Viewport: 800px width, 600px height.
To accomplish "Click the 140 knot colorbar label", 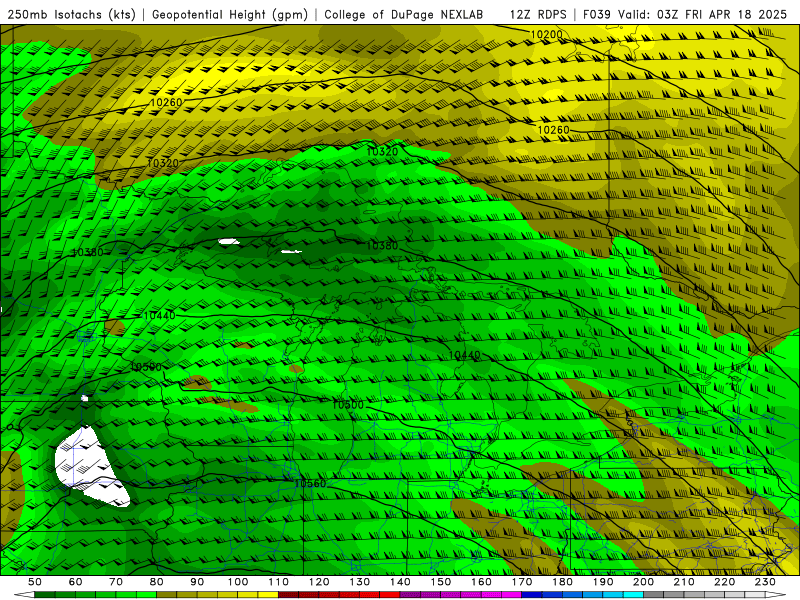I will coord(400,582).
